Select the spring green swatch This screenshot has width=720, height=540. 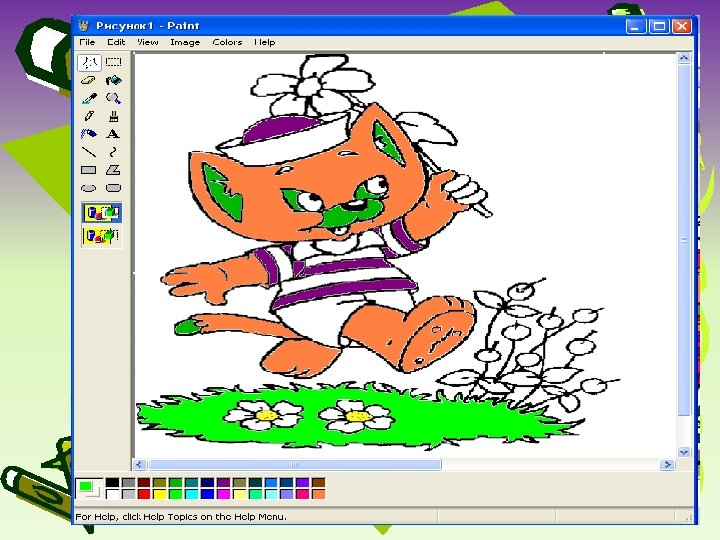click(x=255, y=494)
